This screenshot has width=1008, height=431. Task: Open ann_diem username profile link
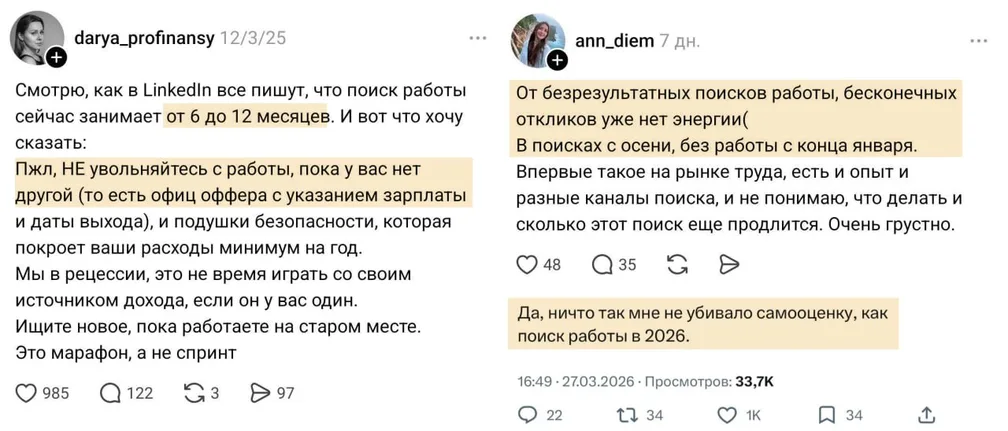[x=614, y=40]
